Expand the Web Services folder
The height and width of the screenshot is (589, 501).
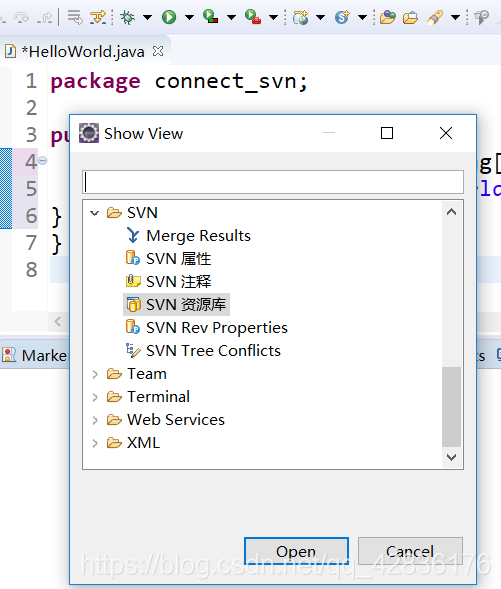coord(95,420)
